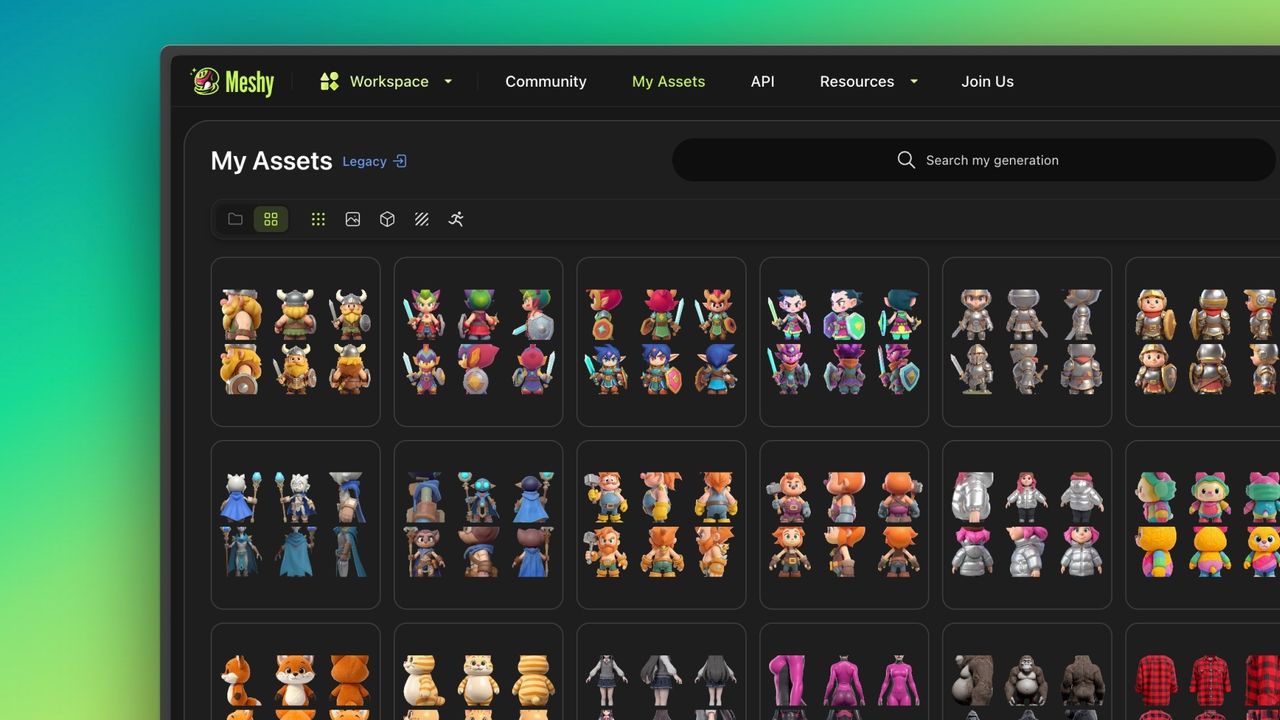Click the Legacy exit arrow icon

click(x=400, y=161)
